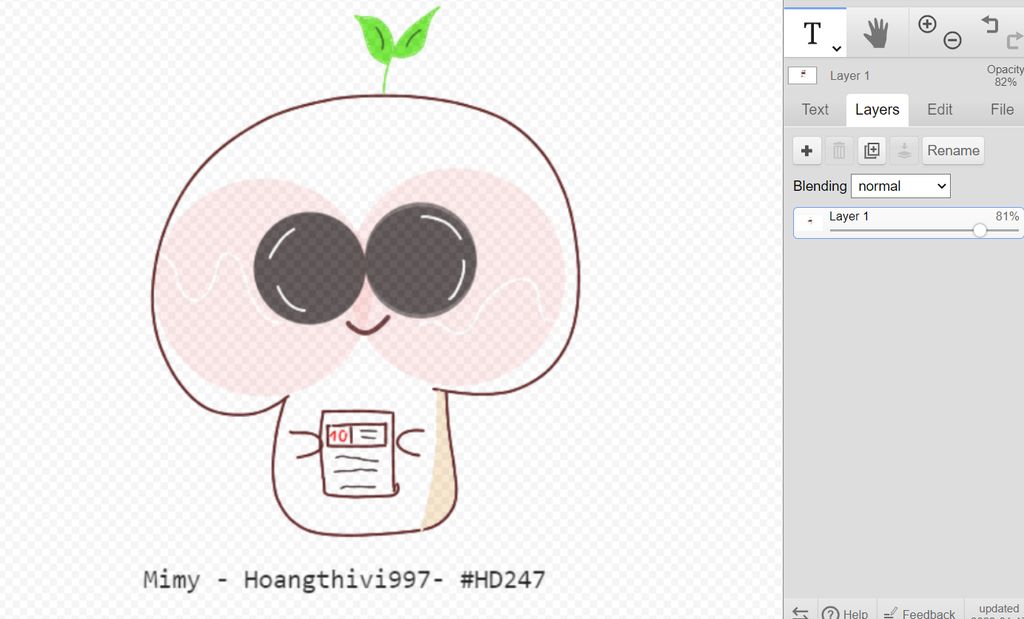
Task: Select the Layer 1 row in the layers list
Action: click(908, 223)
